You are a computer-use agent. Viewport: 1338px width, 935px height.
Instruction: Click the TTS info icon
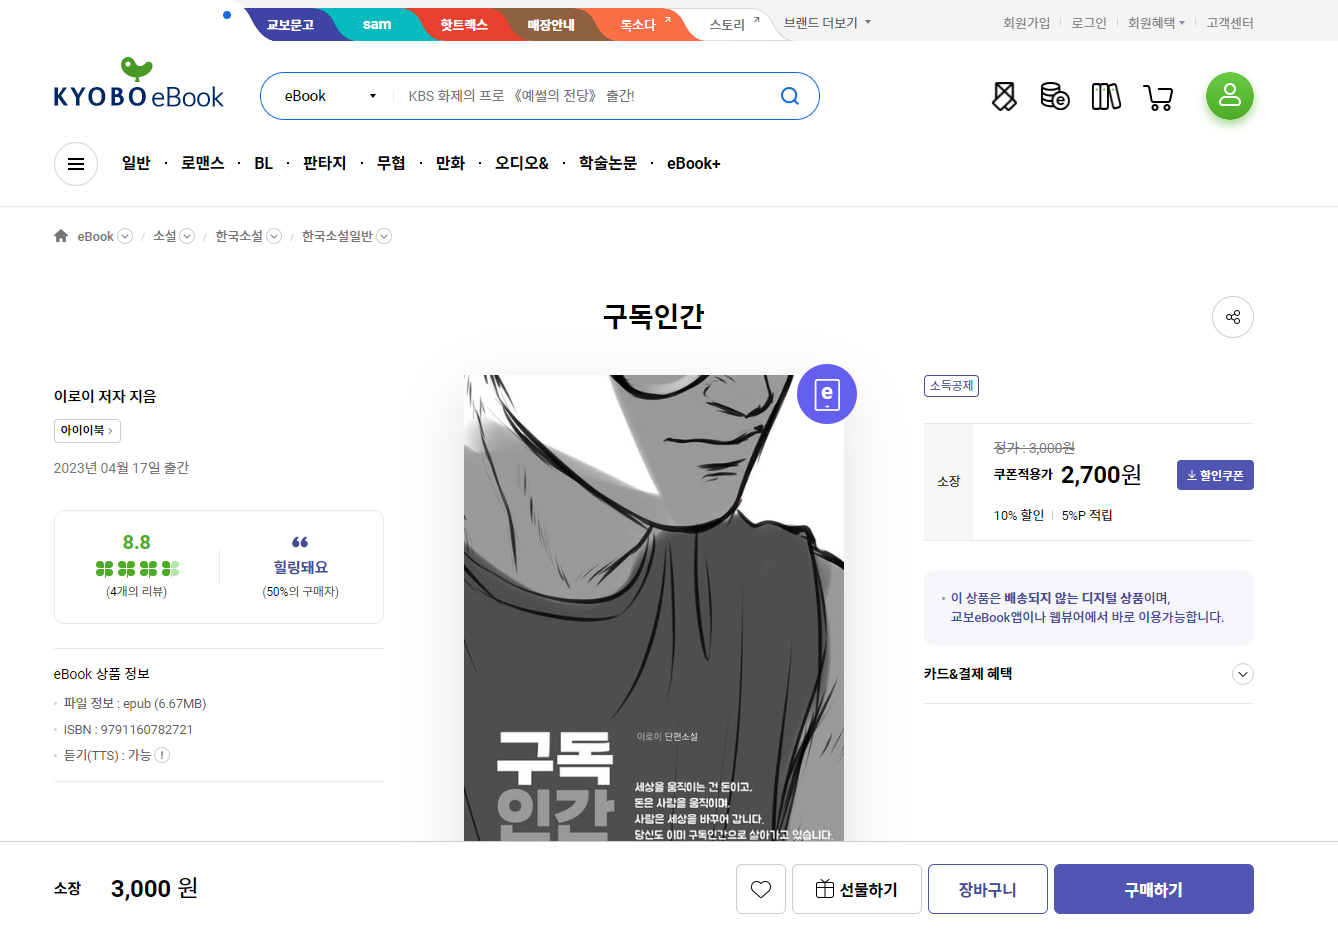[x=162, y=755]
